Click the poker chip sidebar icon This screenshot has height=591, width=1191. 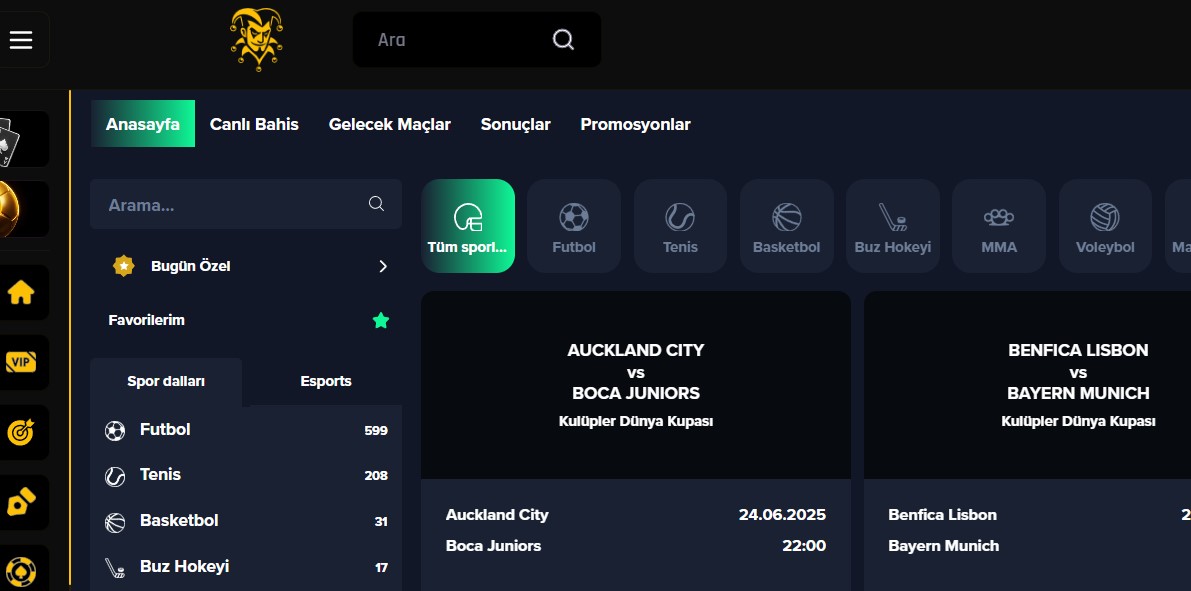coord(22,570)
